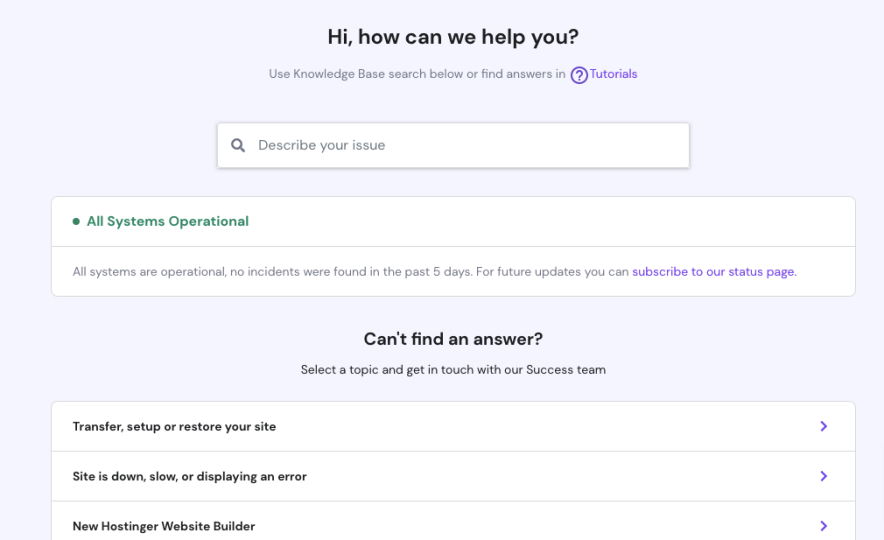Select "Transfer, setup or restore your site" topic
This screenshot has height=540, width=884.
point(174,427)
